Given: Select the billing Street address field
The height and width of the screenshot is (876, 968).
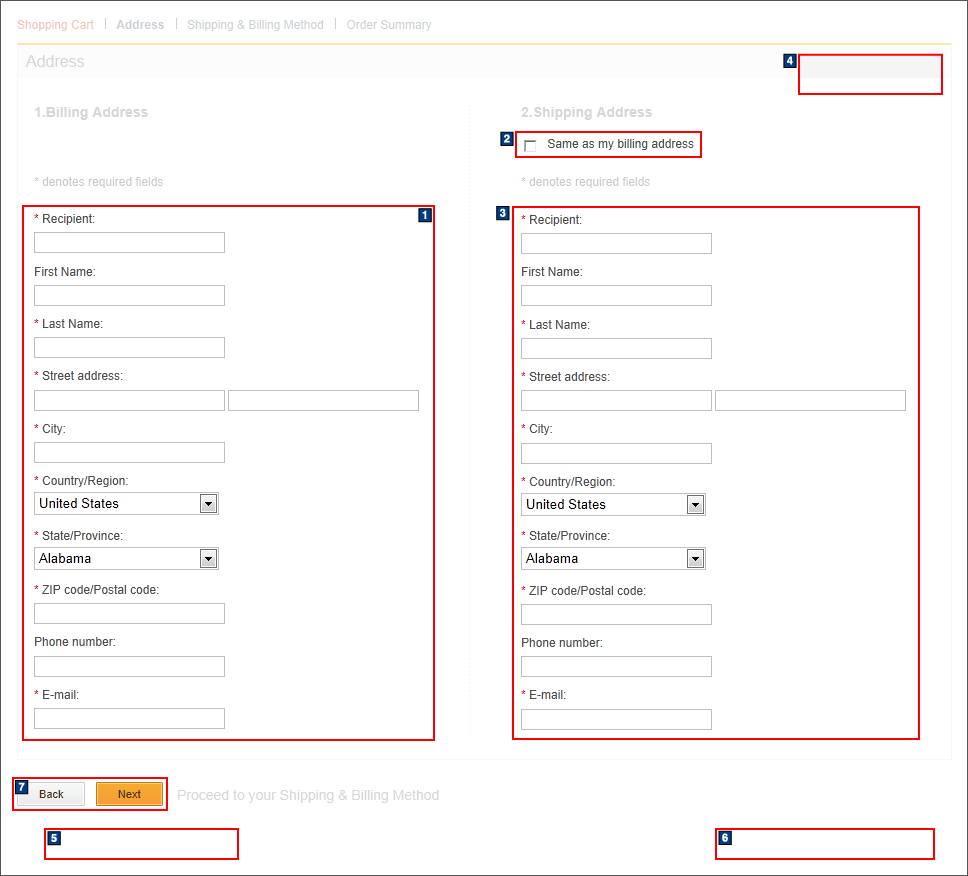Looking at the screenshot, I should pyautogui.click(x=129, y=400).
